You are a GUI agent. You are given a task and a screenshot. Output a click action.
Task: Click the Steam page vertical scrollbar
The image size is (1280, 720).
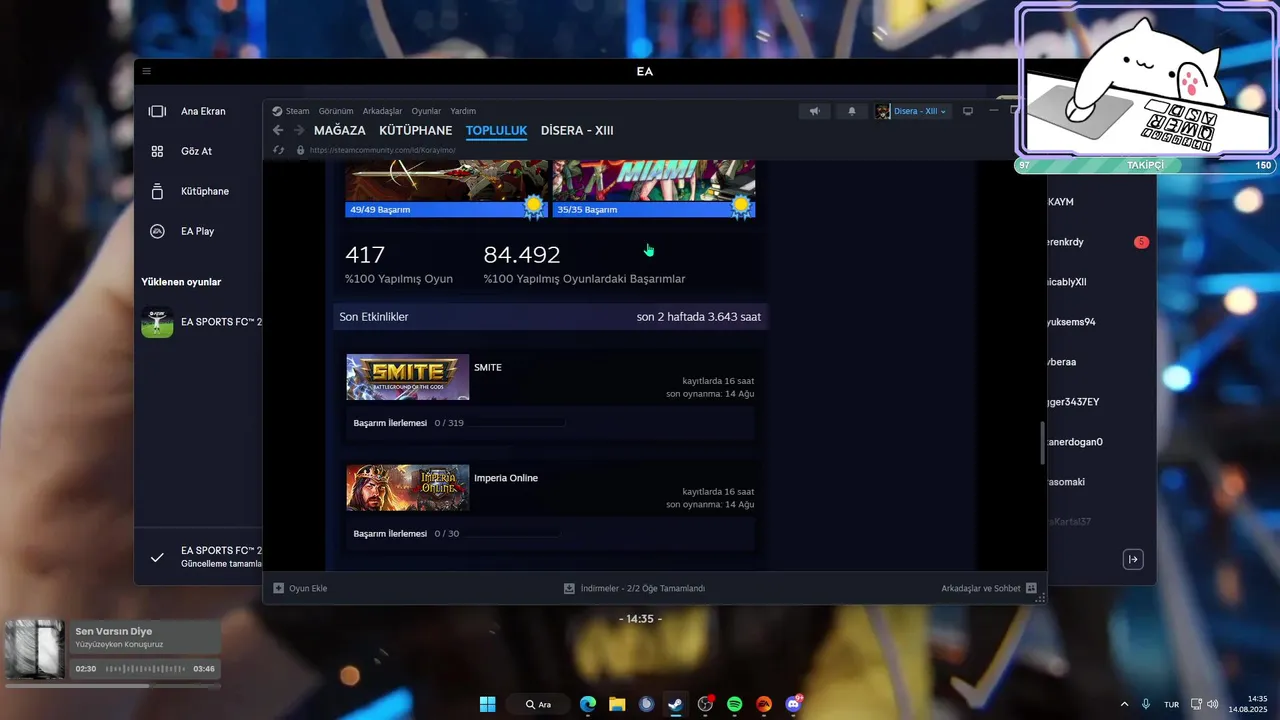[x=1043, y=442]
